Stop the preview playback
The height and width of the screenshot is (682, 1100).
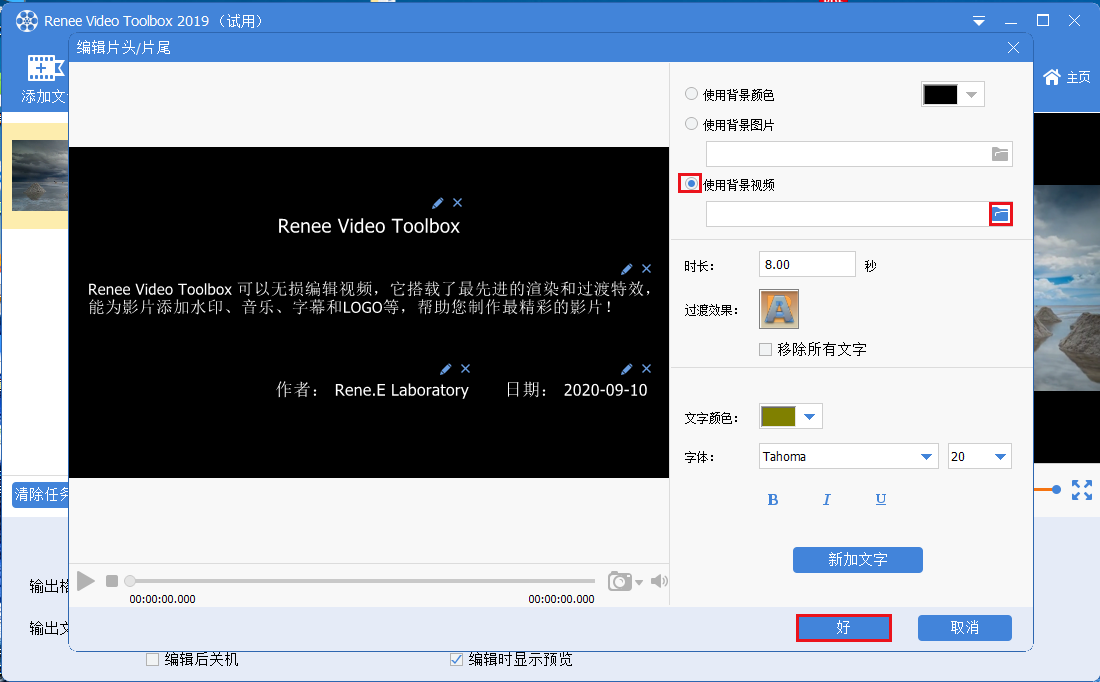point(112,581)
